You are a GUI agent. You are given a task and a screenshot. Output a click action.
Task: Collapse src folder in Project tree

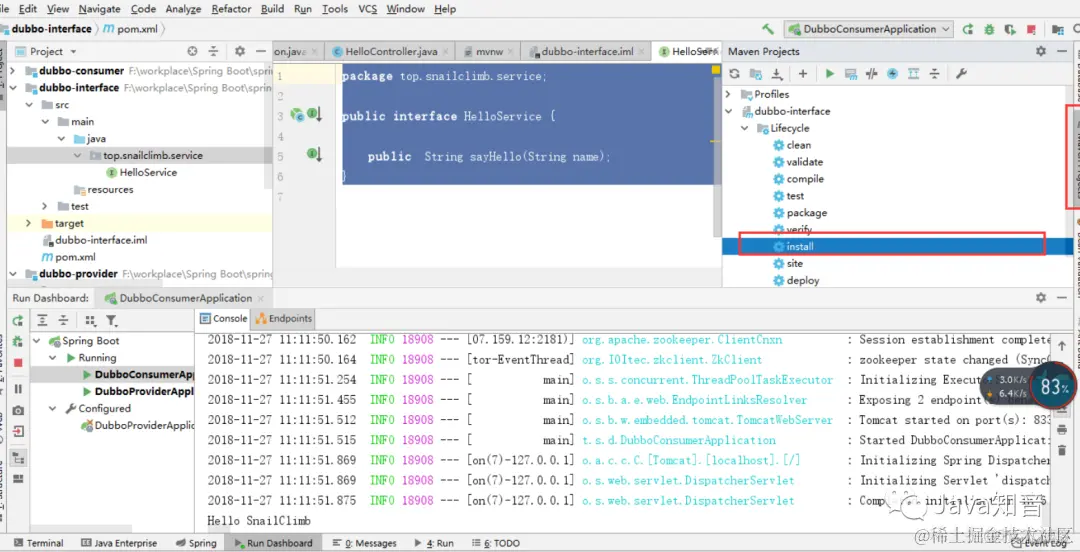[29, 105]
